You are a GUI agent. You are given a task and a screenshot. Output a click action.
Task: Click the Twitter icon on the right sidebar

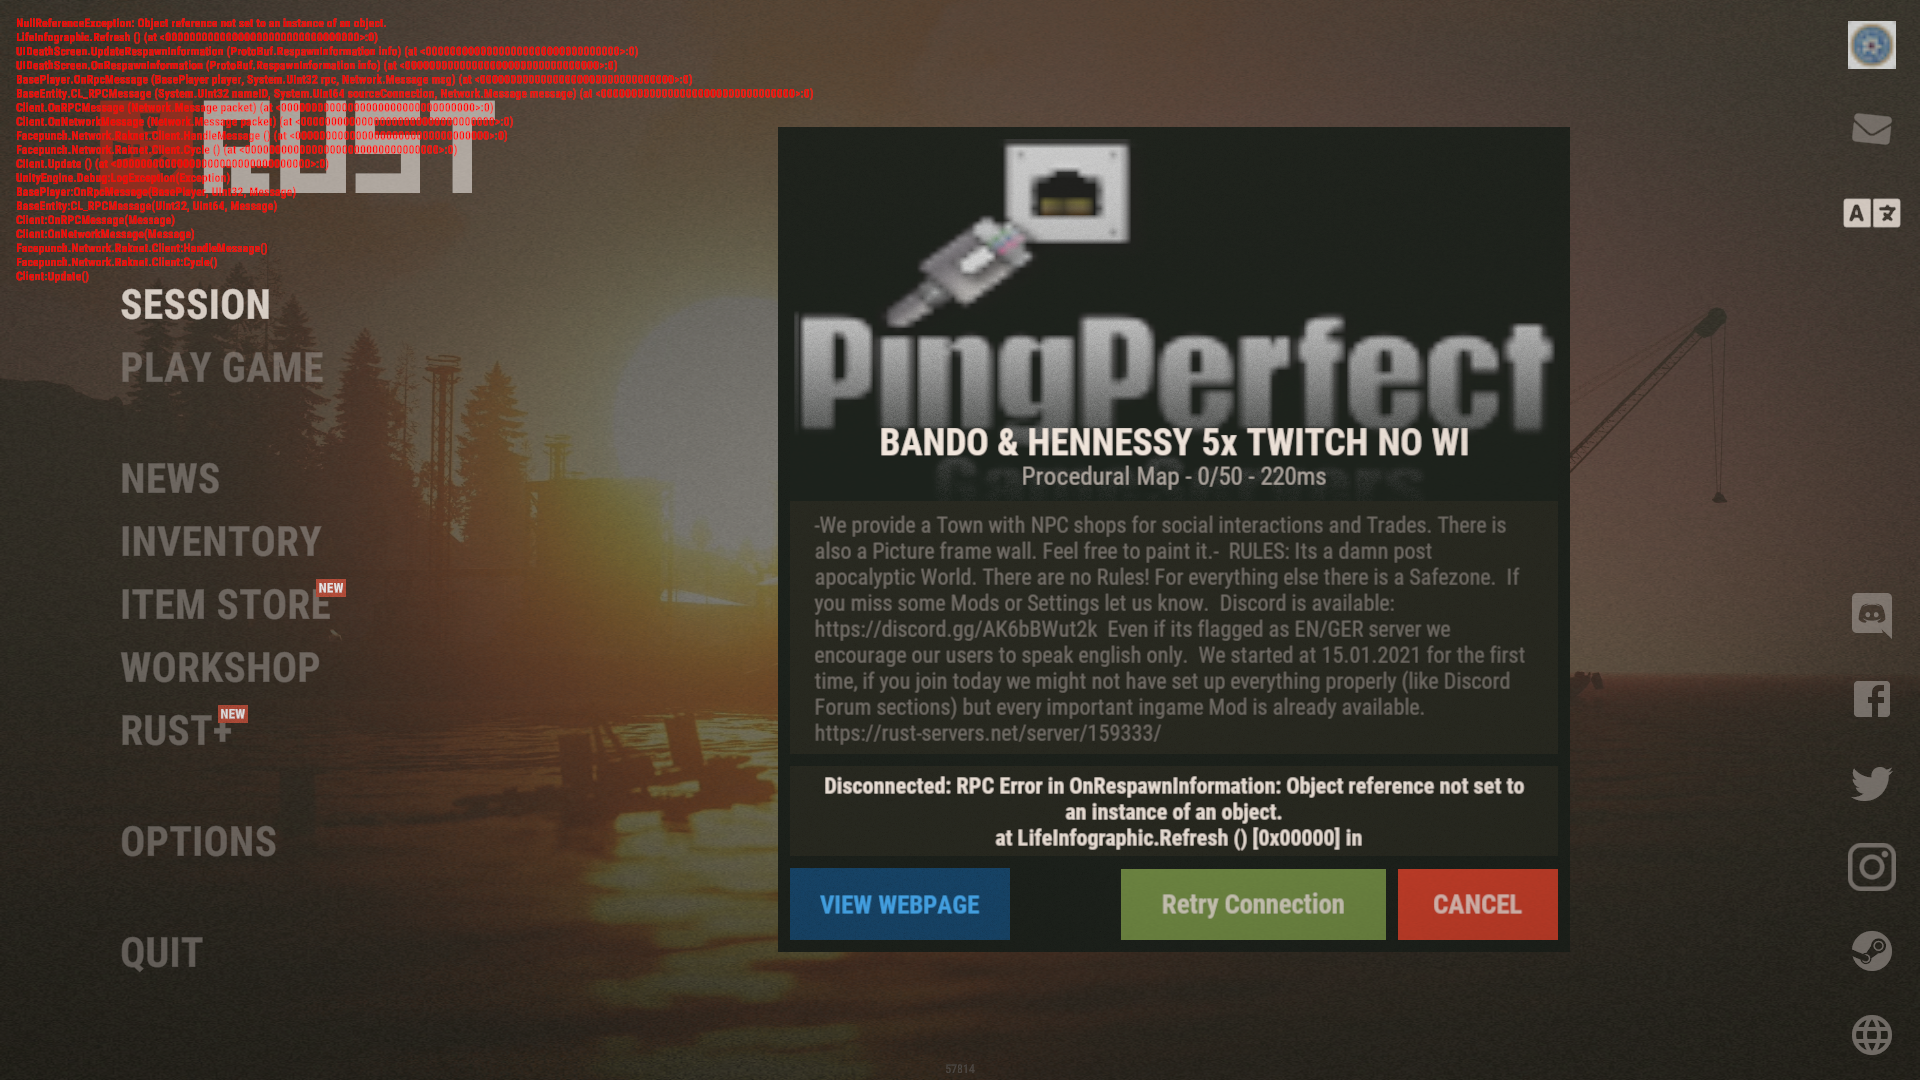tap(1871, 782)
